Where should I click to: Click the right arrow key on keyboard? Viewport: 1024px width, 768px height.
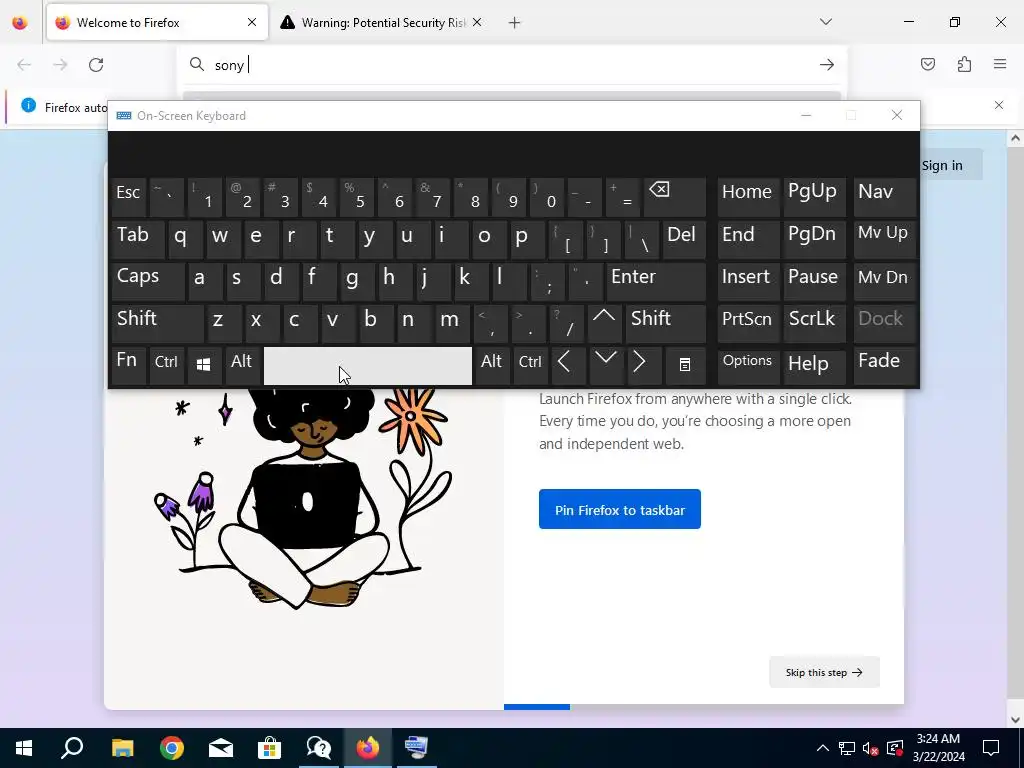644,364
